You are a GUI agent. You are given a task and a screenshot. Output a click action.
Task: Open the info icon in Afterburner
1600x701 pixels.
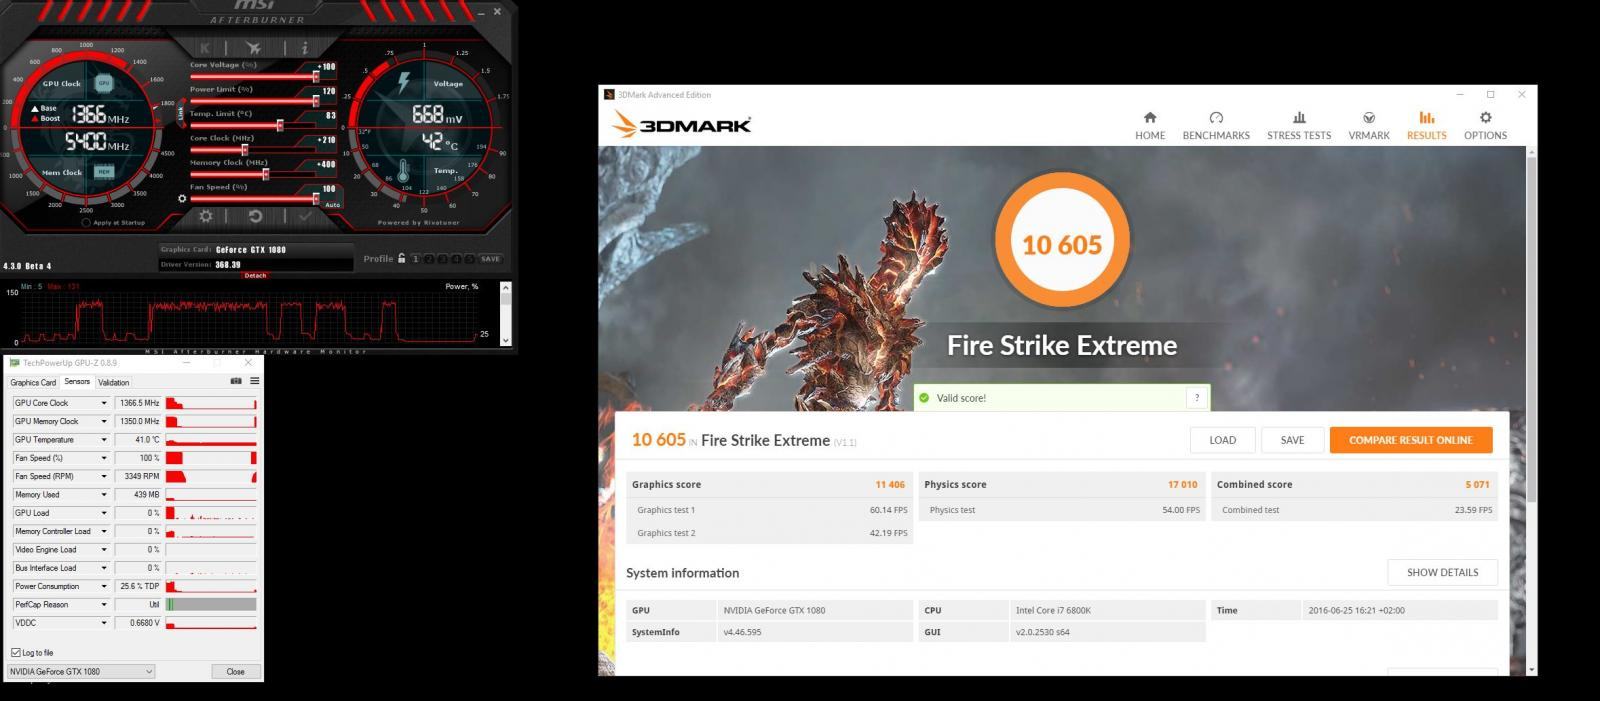[305, 47]
